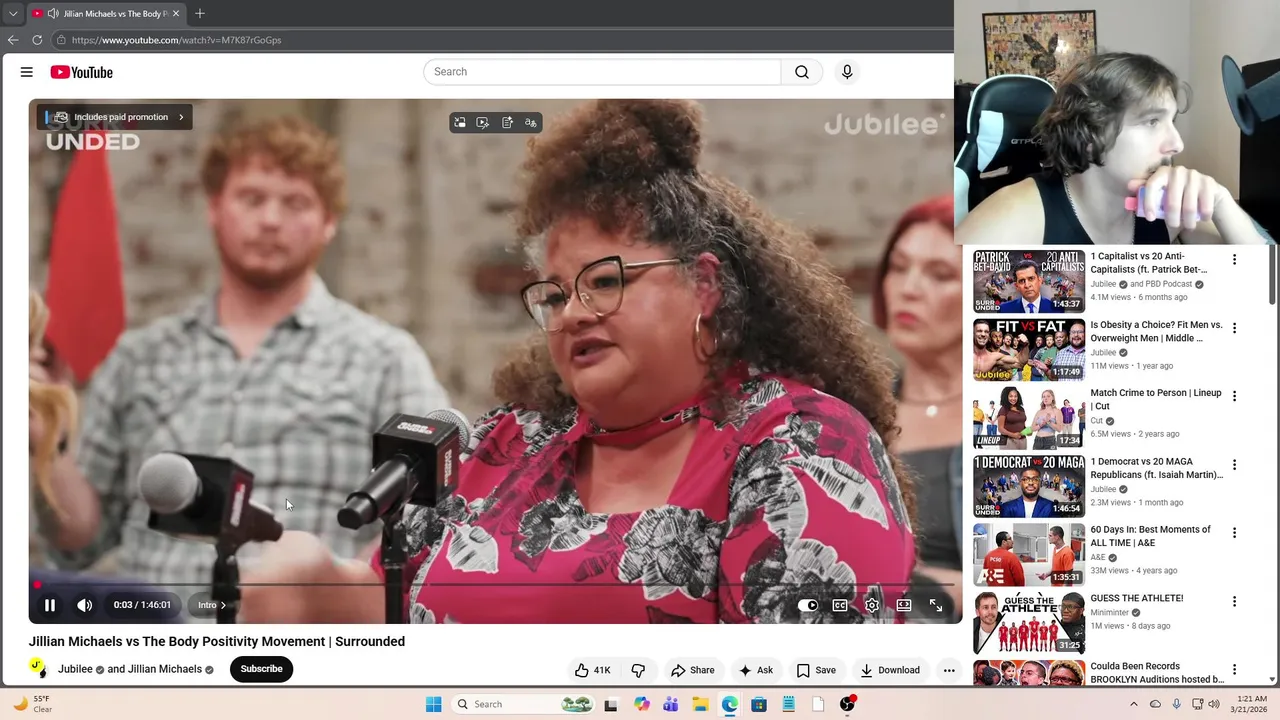Open GUESS THE ATHLETE video title

pos(1137,598)
